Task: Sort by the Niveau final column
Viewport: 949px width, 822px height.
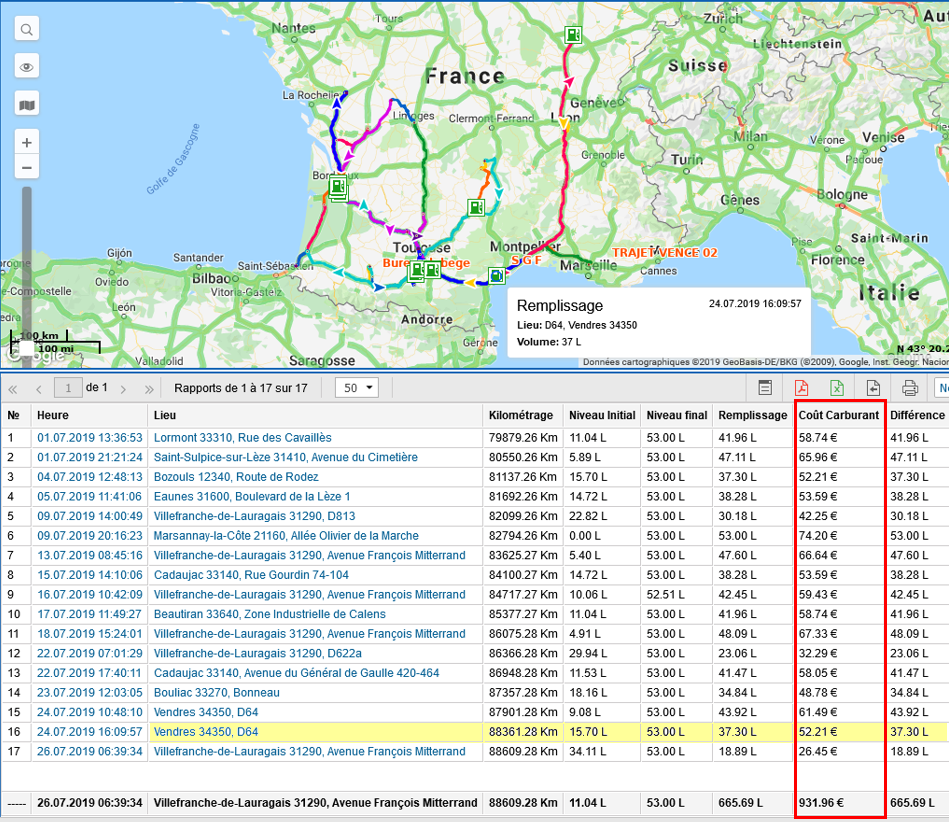Action: coord(677,415)
